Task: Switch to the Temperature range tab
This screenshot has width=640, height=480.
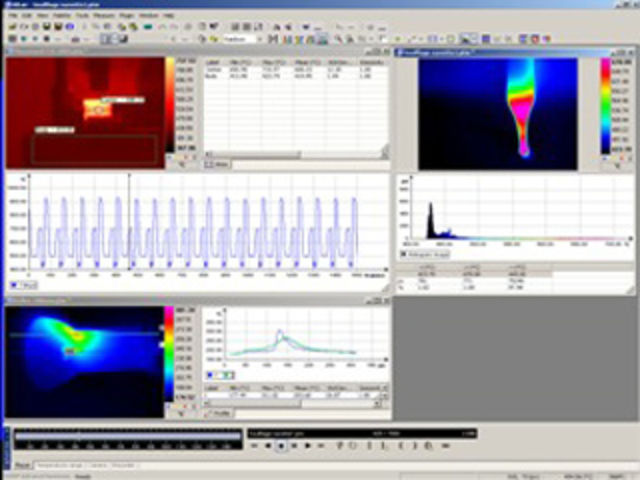Action: point(60,465)
